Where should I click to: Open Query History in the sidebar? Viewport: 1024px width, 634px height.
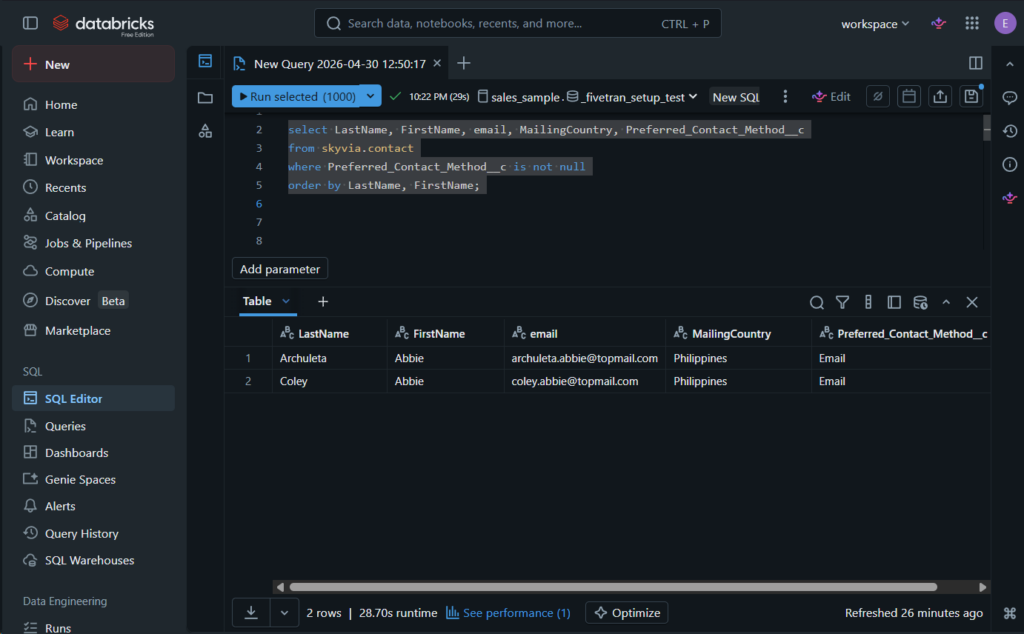click(93, 533)
